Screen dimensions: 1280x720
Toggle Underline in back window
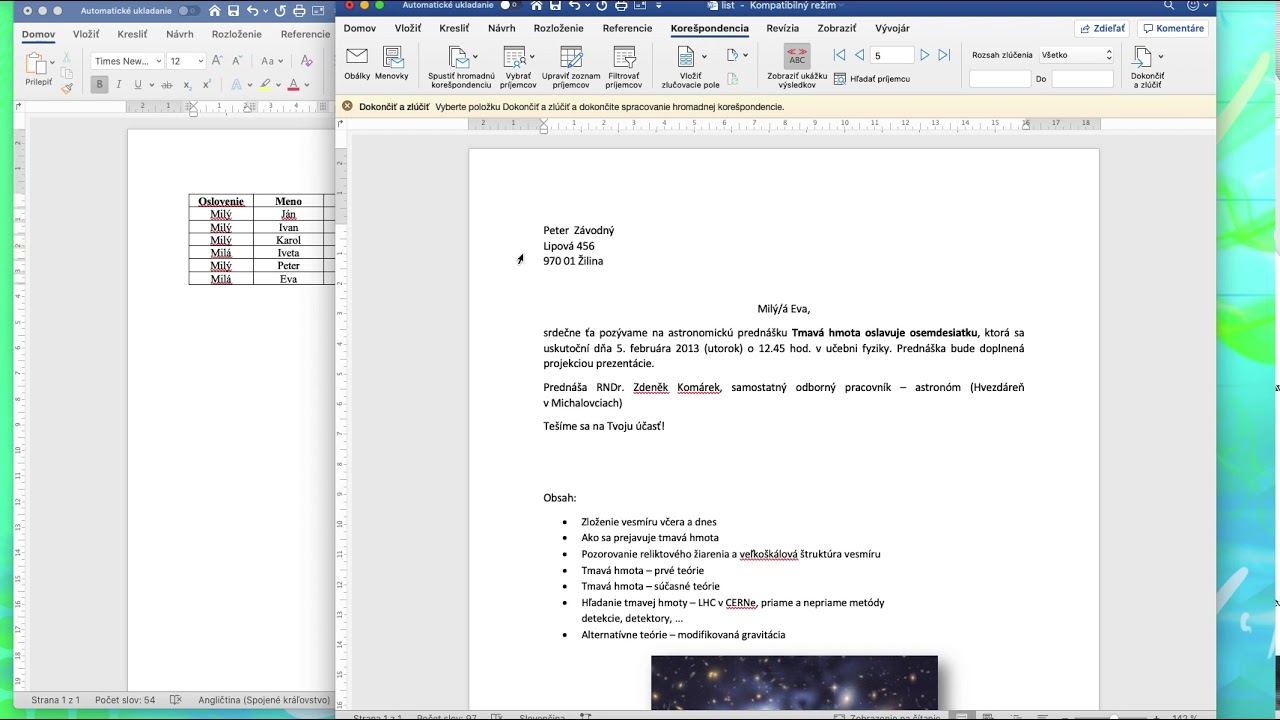click(x=138, y=85)
